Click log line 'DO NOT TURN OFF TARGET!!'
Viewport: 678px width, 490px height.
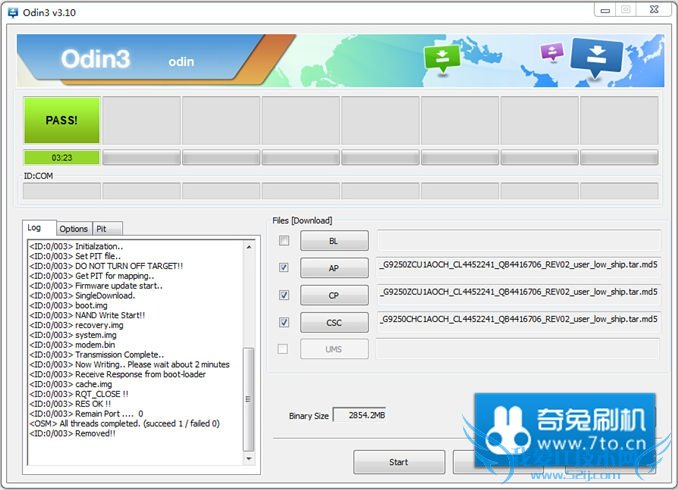106,266
